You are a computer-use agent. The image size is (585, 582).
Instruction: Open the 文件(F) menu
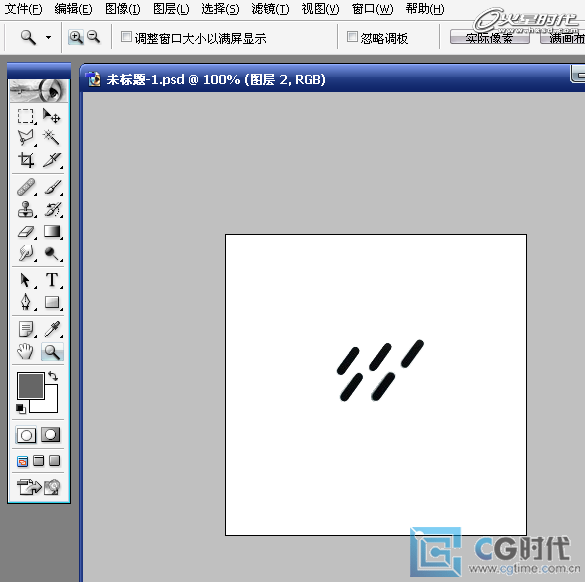pyautogui.click(x=23, y=9)
